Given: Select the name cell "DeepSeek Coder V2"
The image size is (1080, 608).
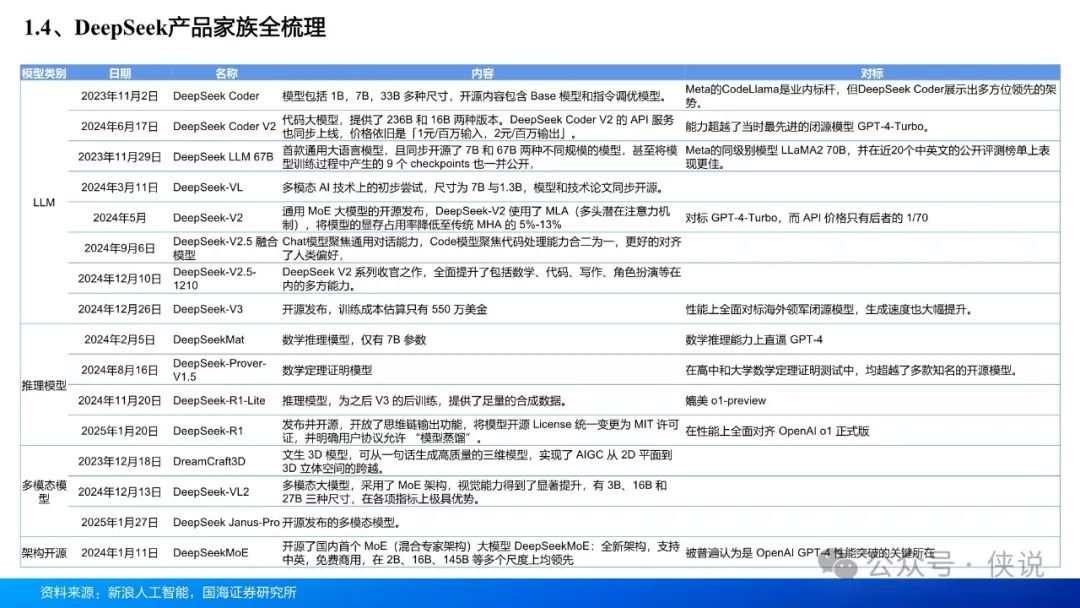Looking at the screenshot, I should coord(225,126).
